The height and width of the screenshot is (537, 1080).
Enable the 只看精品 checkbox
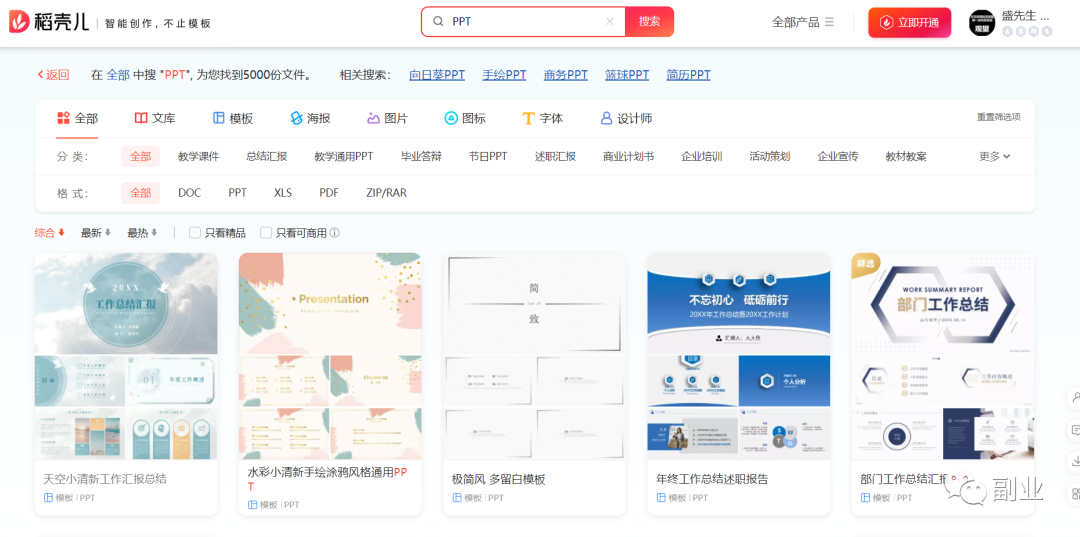(x=195, y=233)
